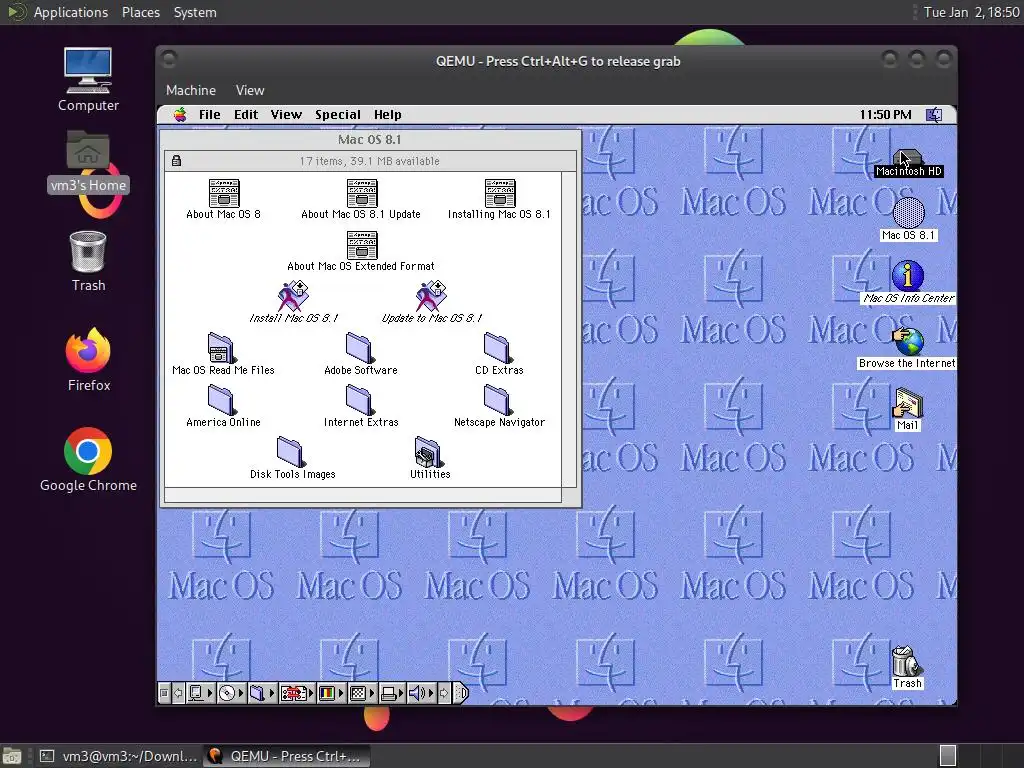Open the QEMU Machine menu

191,90
